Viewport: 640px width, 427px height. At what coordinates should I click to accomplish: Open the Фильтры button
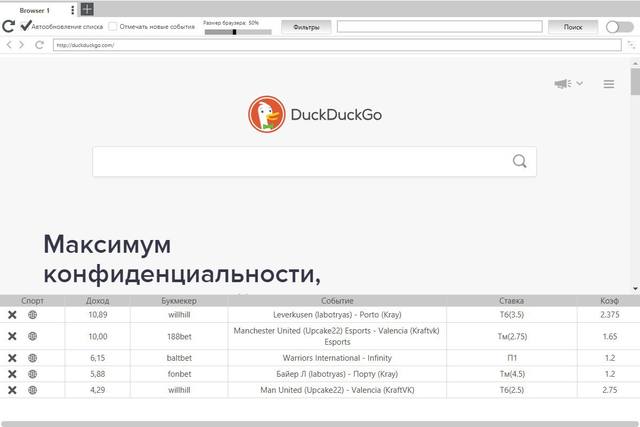pos(306,27)
